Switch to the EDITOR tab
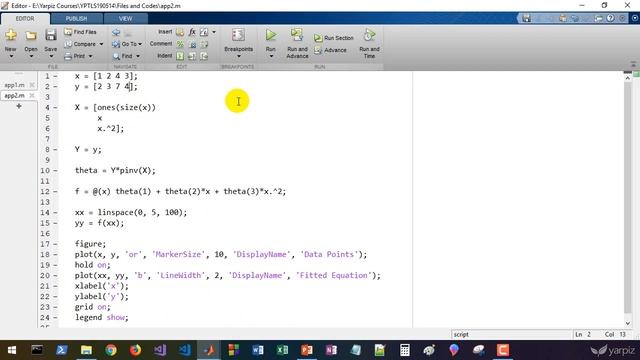 point(25,19)
